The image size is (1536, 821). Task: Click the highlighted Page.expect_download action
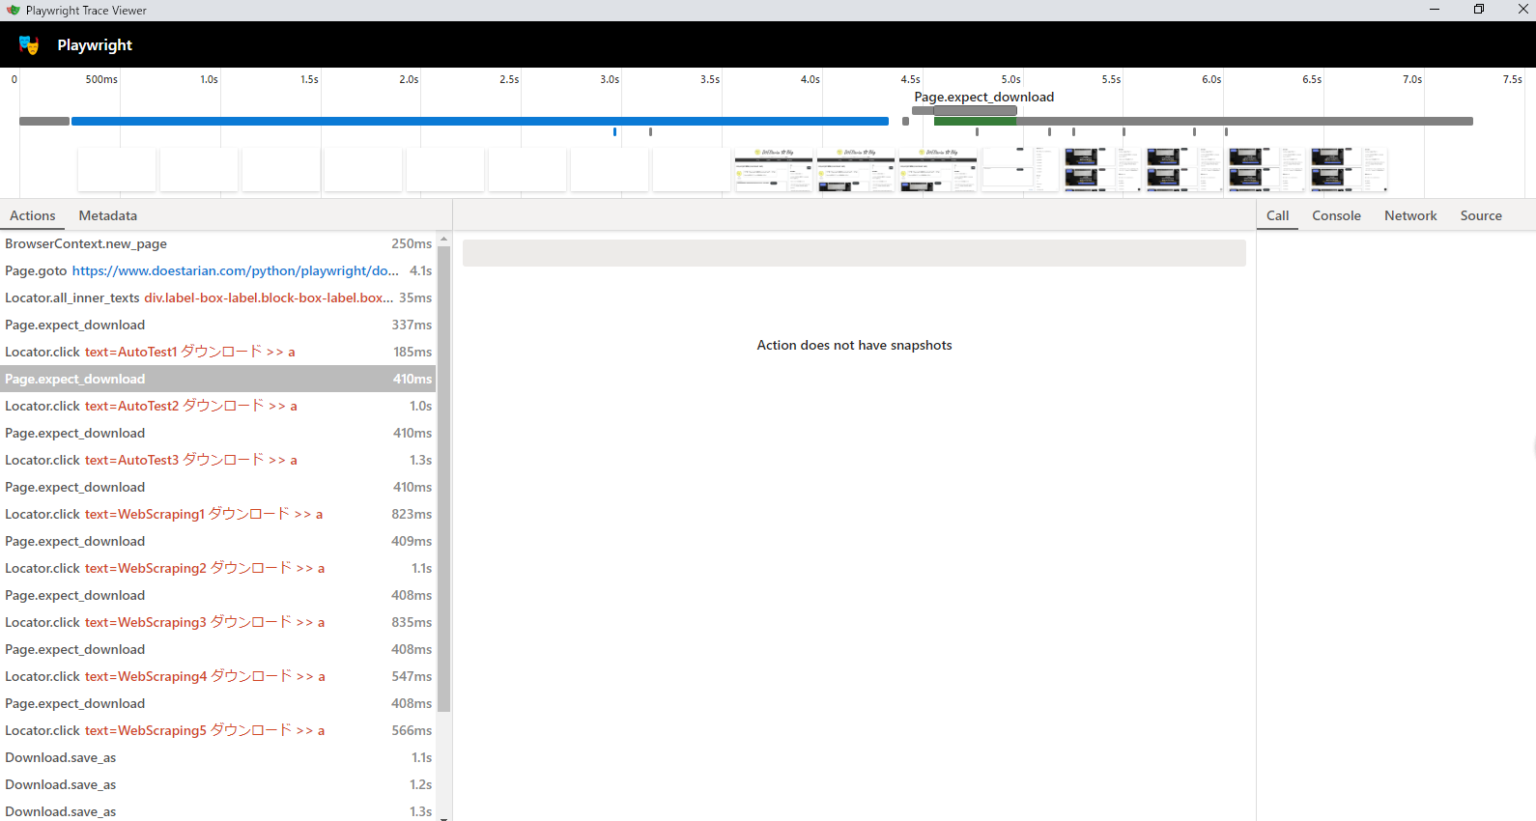point(75,378)
